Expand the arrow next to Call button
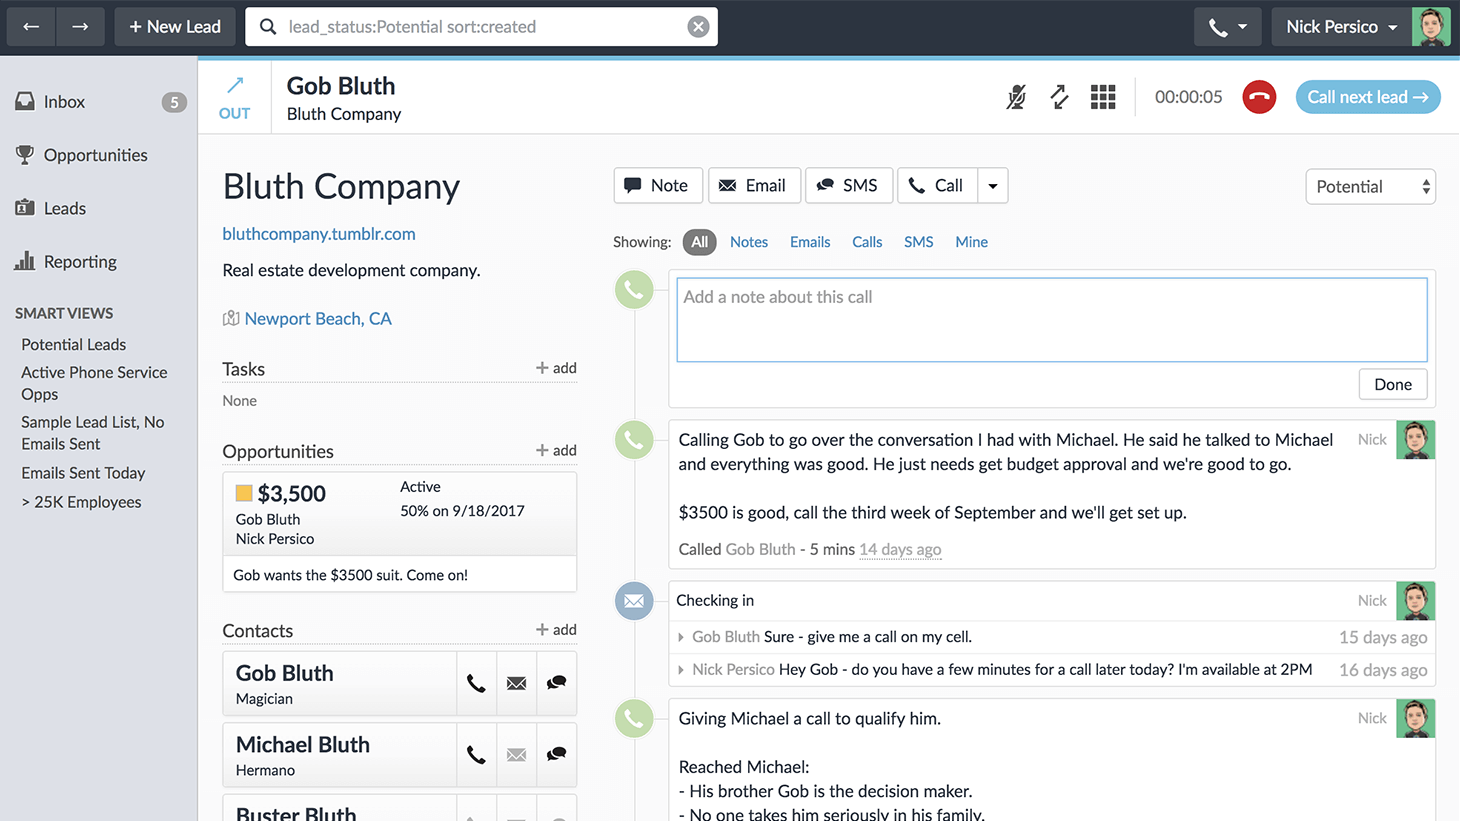Image resolution: width=1460 pixels, height=821 pixels. click(x=992, y=186)
